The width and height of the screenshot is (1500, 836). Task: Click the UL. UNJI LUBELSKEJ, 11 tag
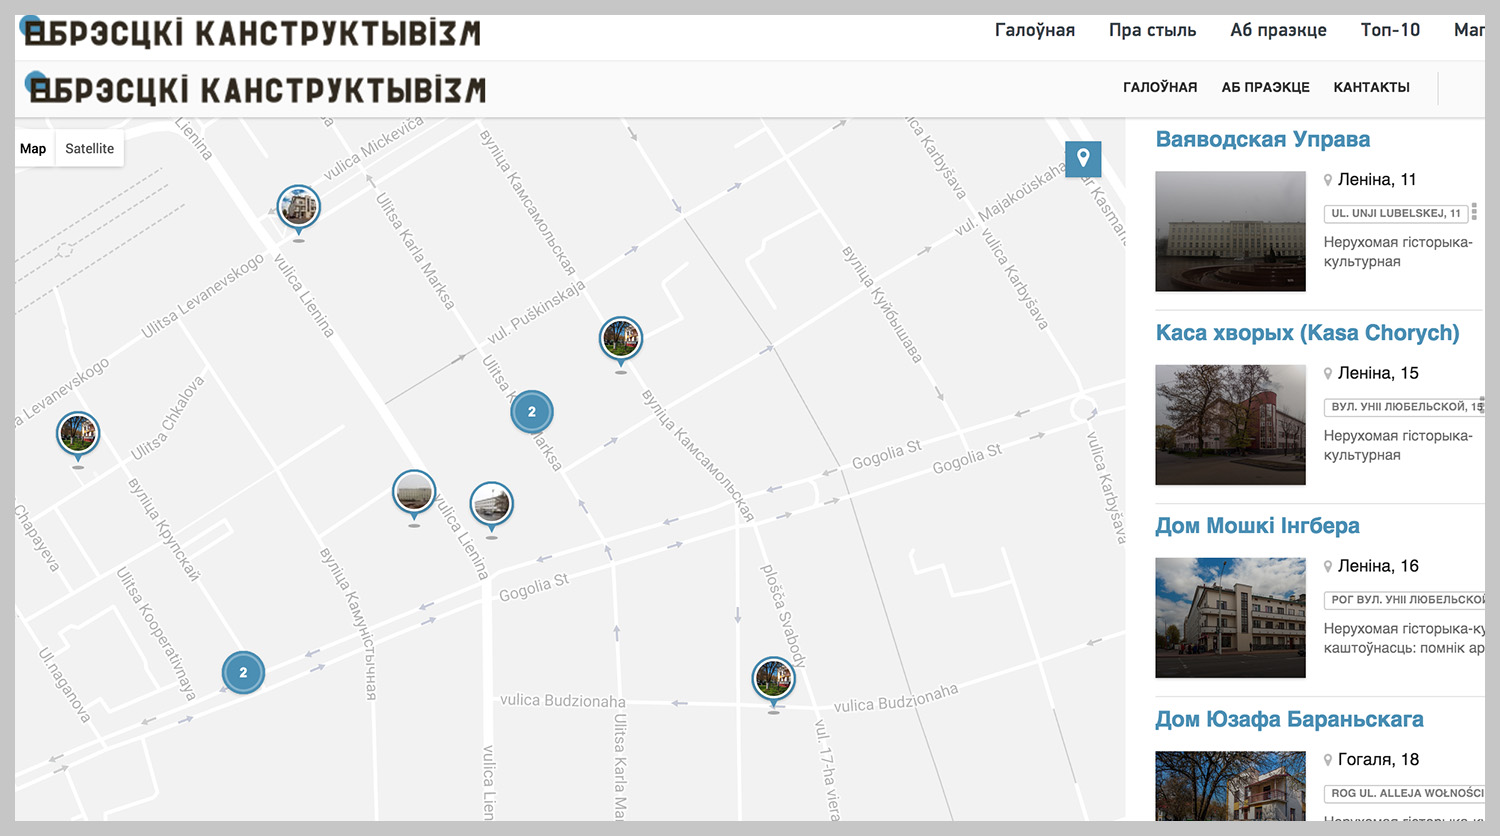pyautogui.click(x=1395, y=213)
